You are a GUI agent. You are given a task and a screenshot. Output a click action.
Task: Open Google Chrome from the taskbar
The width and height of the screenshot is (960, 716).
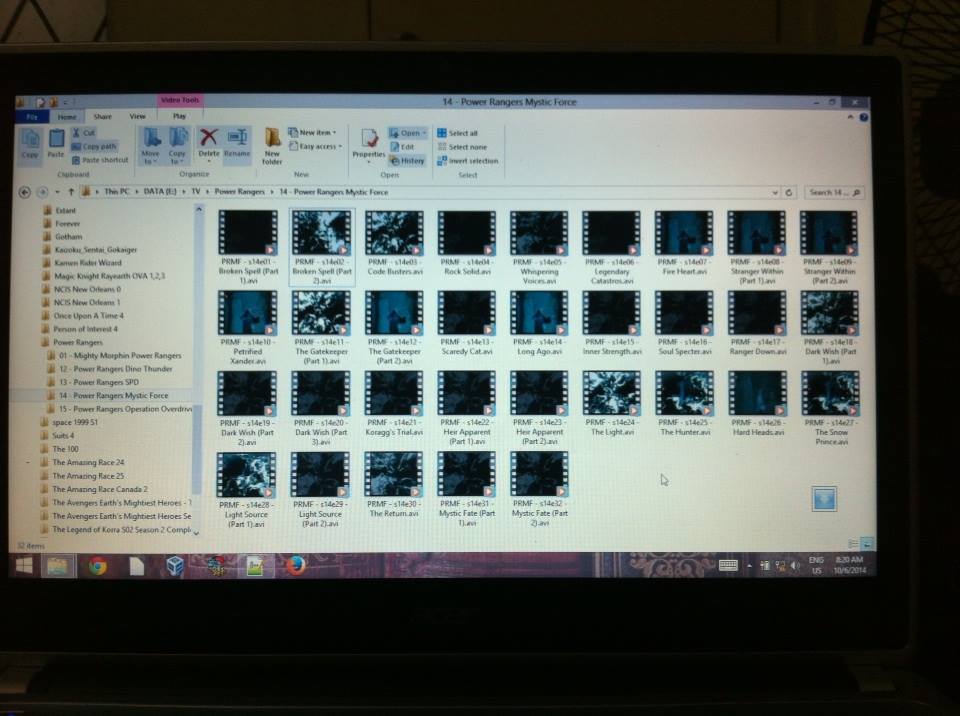pyautogui.click(x=97, y=566)
